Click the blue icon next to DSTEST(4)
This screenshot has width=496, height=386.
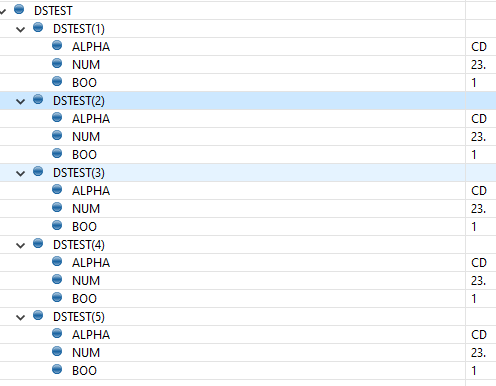point(38,243)
